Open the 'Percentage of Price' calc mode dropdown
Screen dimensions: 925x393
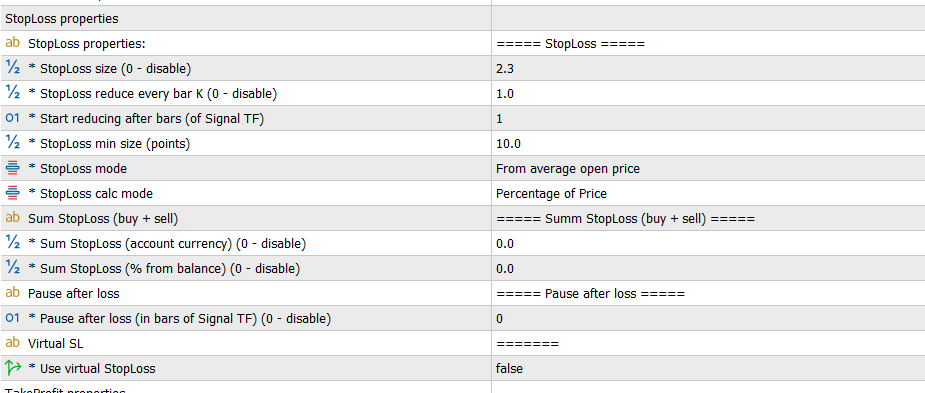(708, 193)
